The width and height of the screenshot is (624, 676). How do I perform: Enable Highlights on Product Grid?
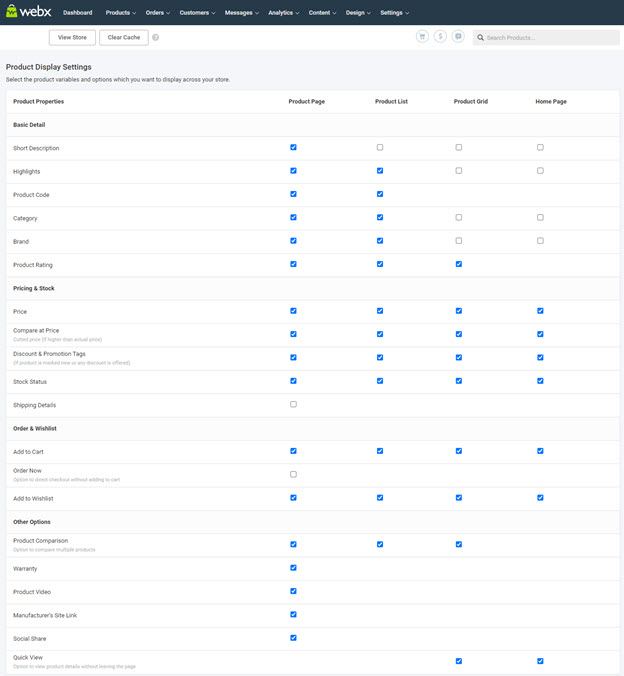coord(459,171)
